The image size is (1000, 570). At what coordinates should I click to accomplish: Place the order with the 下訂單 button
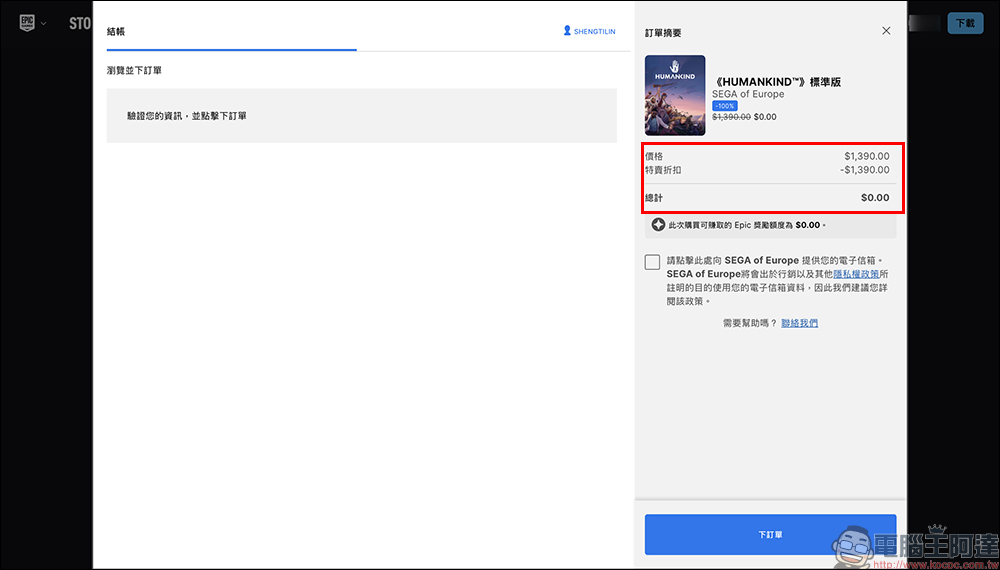pos(770,534)
